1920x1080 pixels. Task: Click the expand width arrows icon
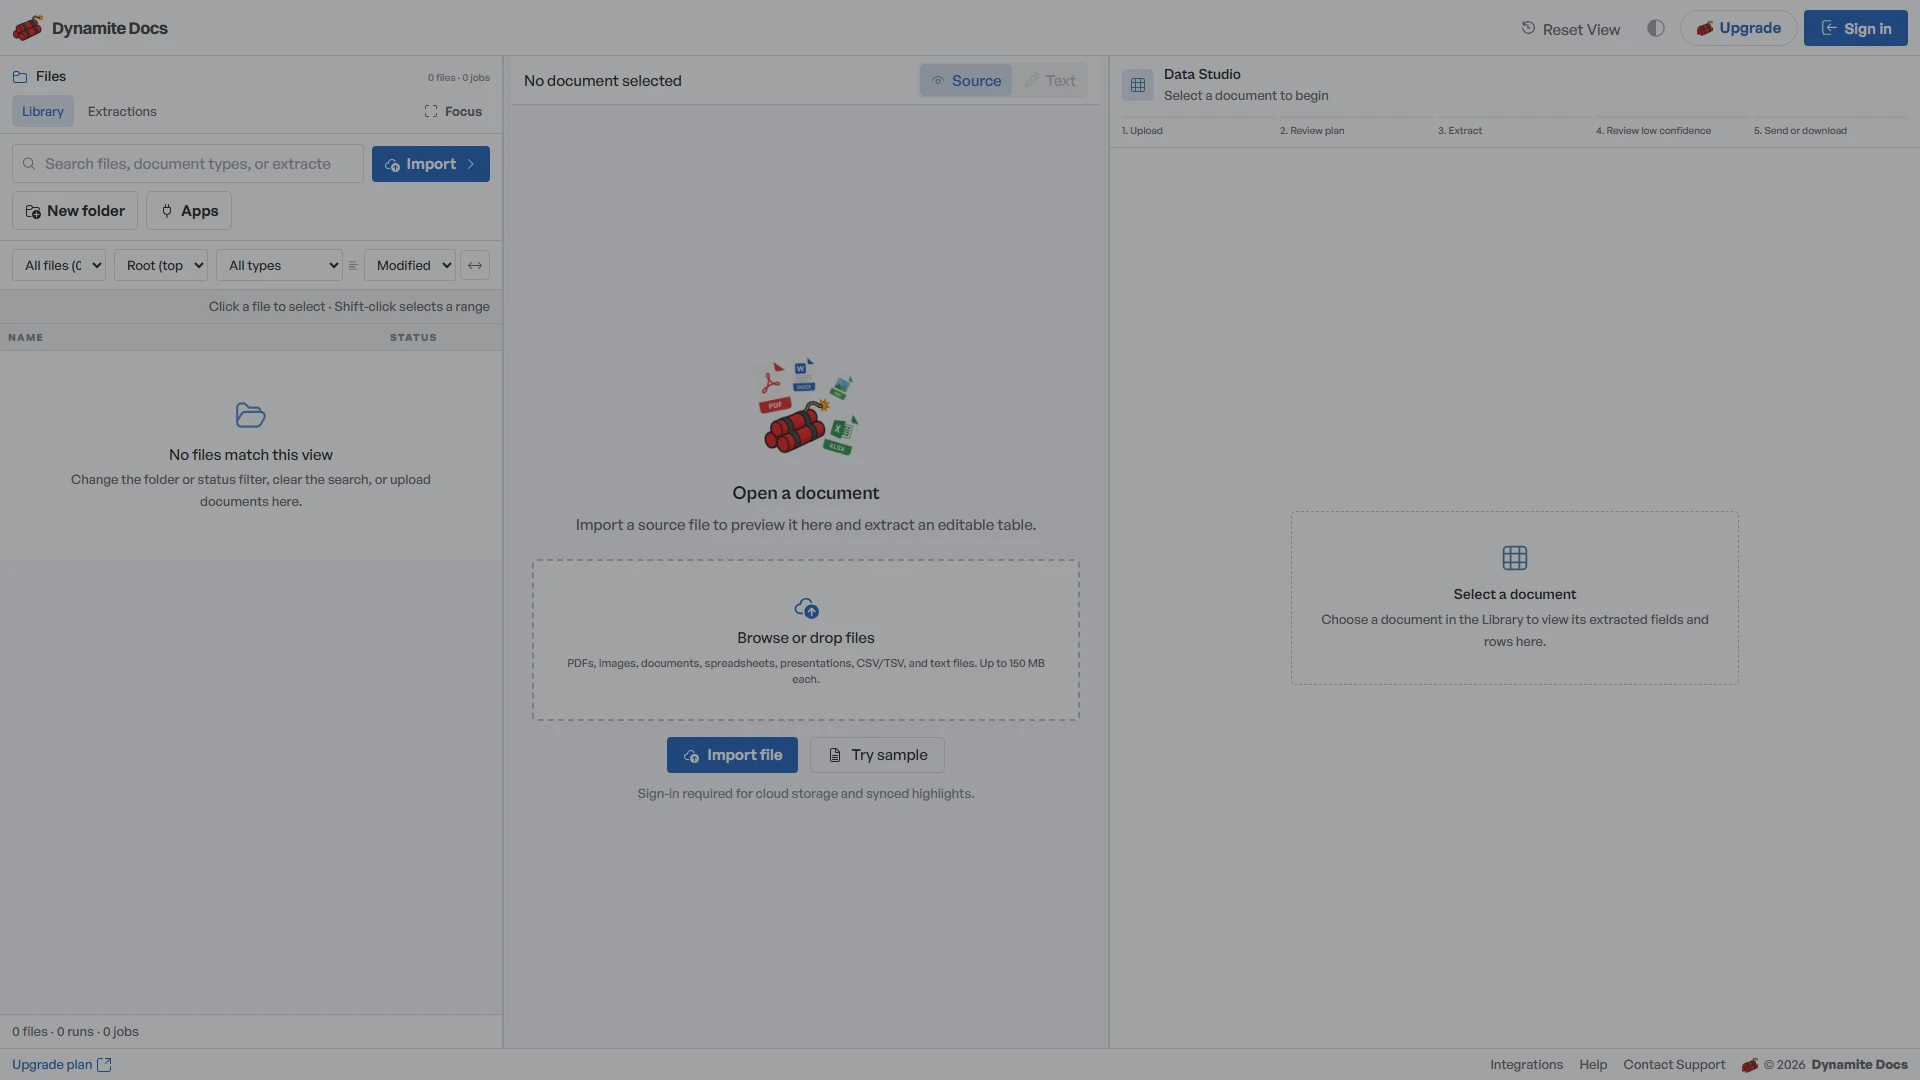click(x=475, y=265)
